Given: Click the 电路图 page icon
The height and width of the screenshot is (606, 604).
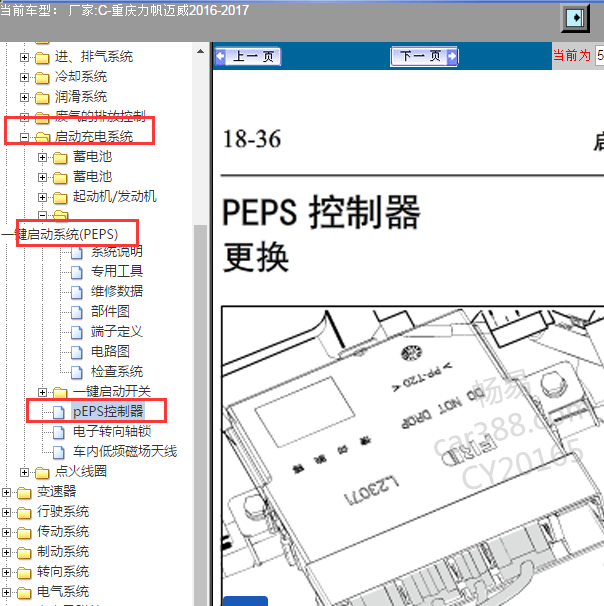Looking at the screenshot, I should (x=77, y=353).
